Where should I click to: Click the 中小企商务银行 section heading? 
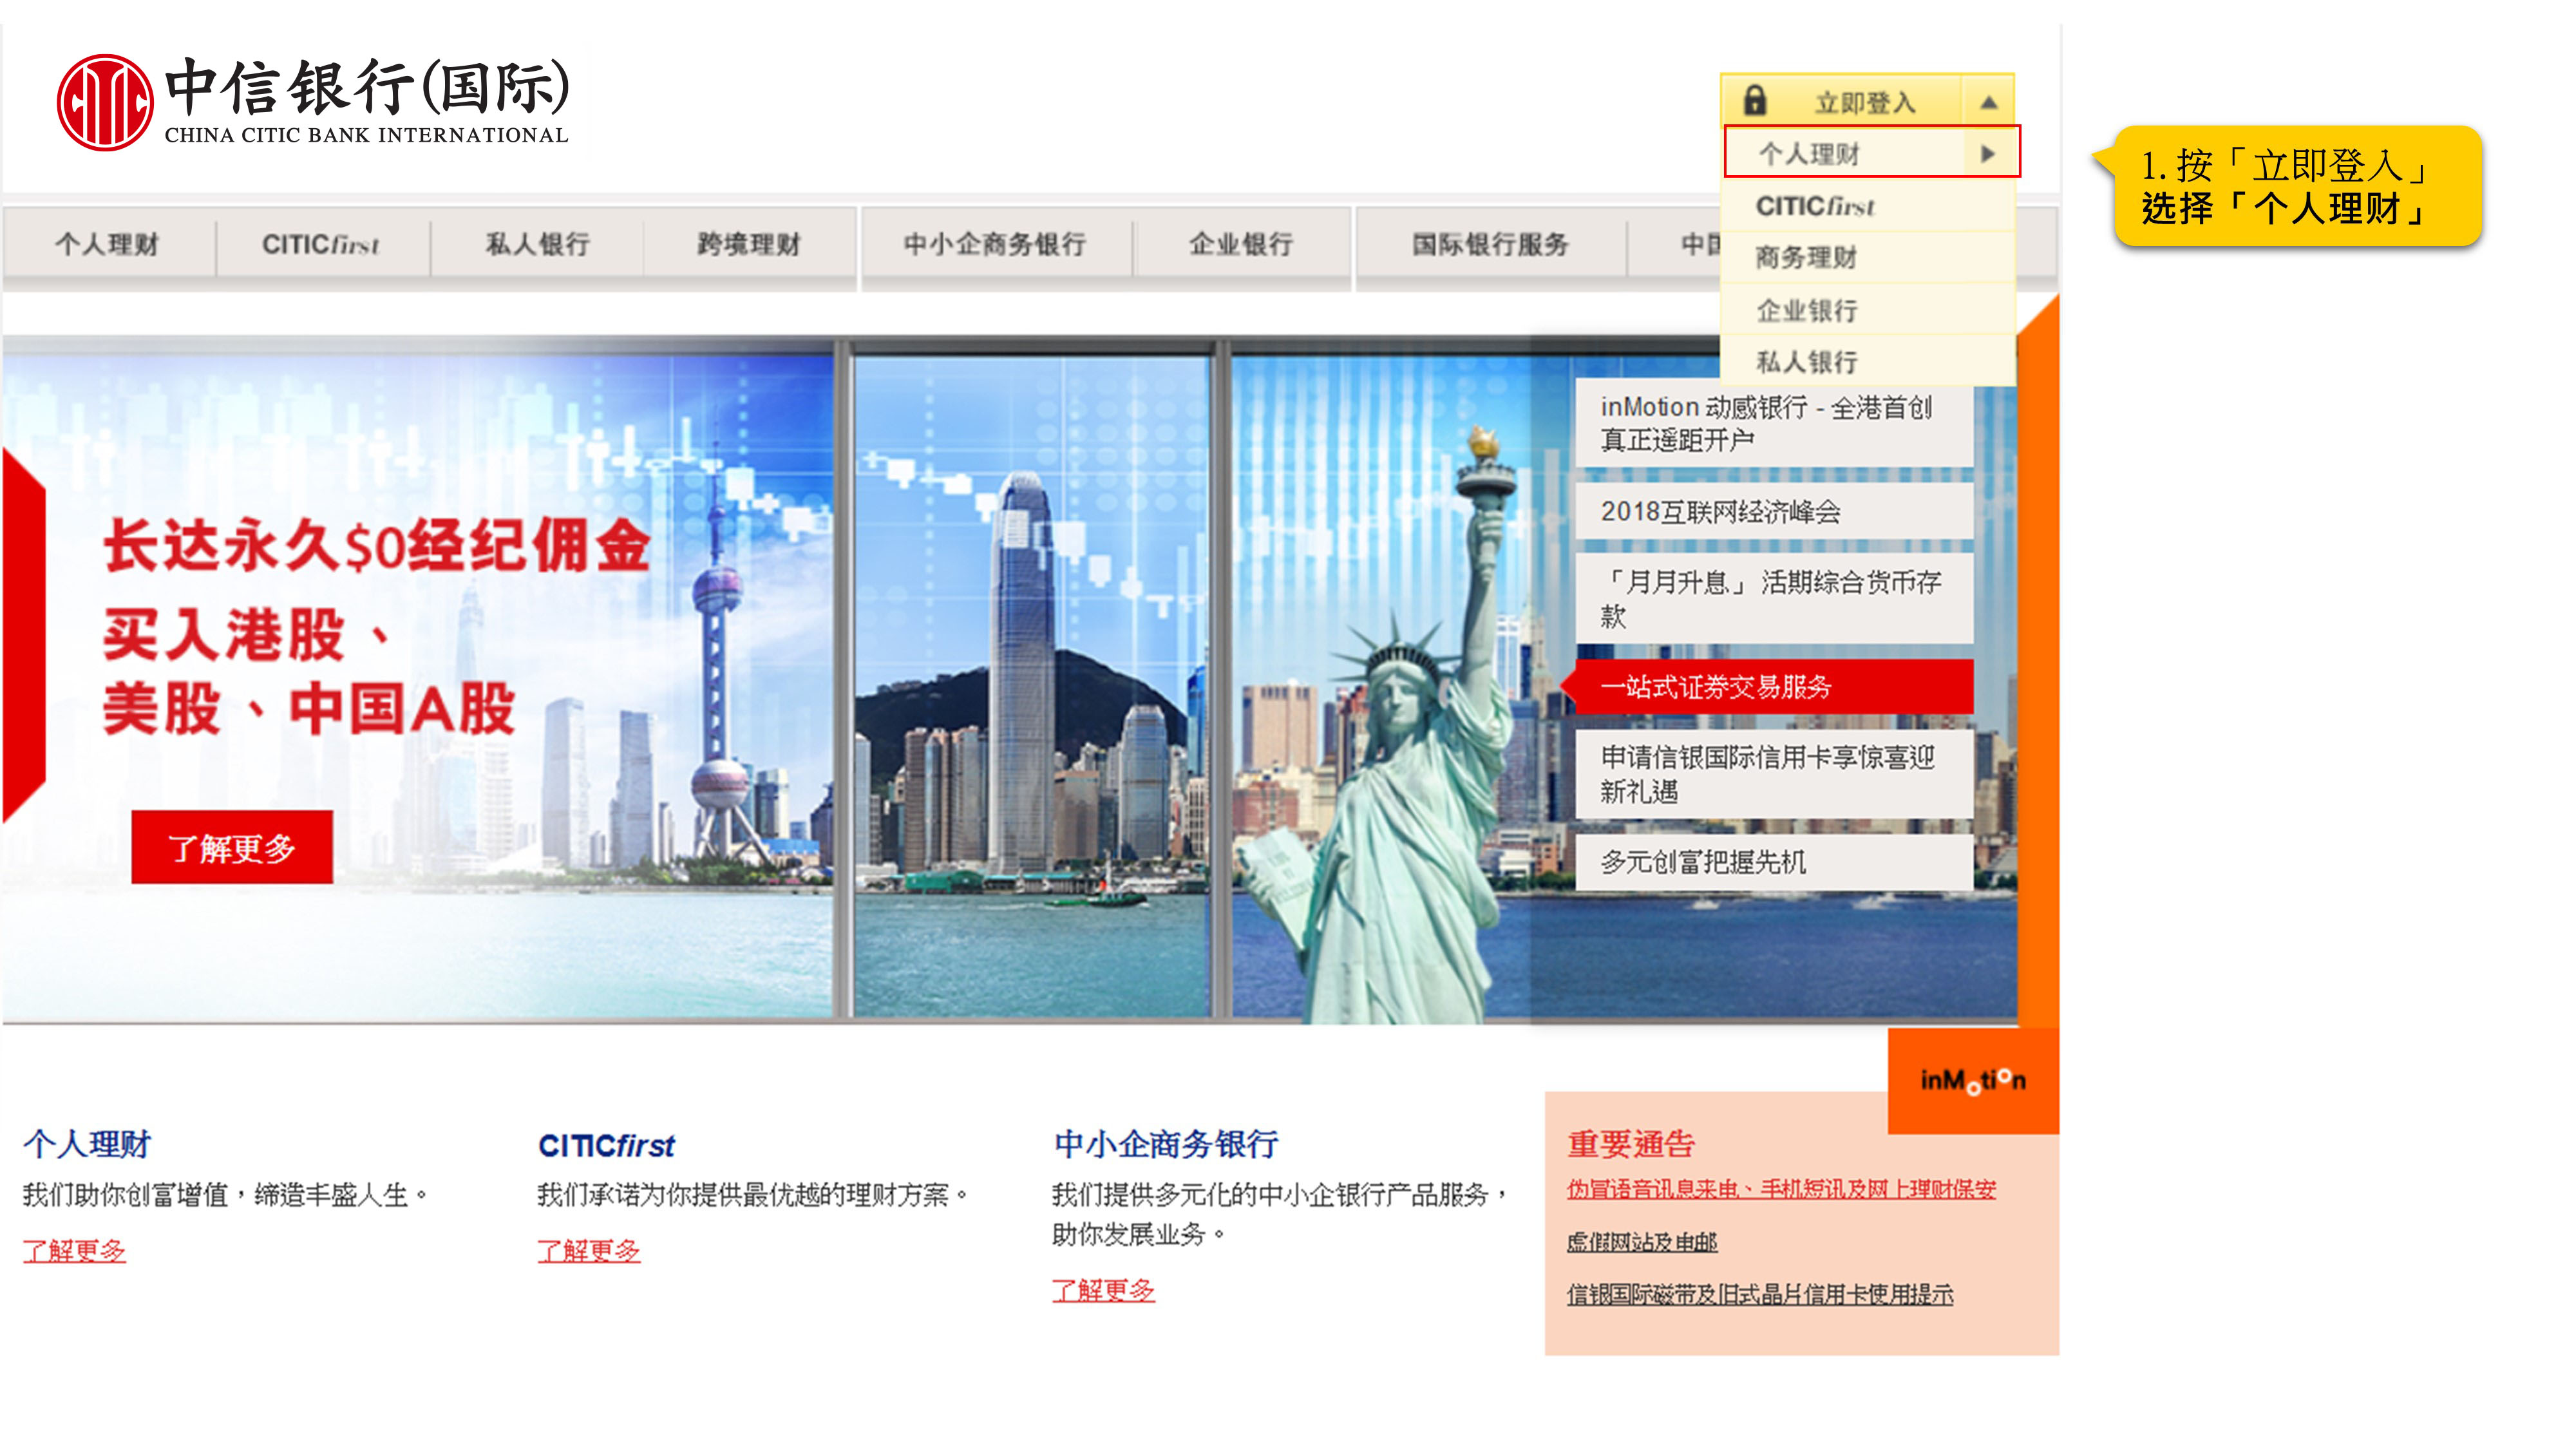point(1166,1144)
